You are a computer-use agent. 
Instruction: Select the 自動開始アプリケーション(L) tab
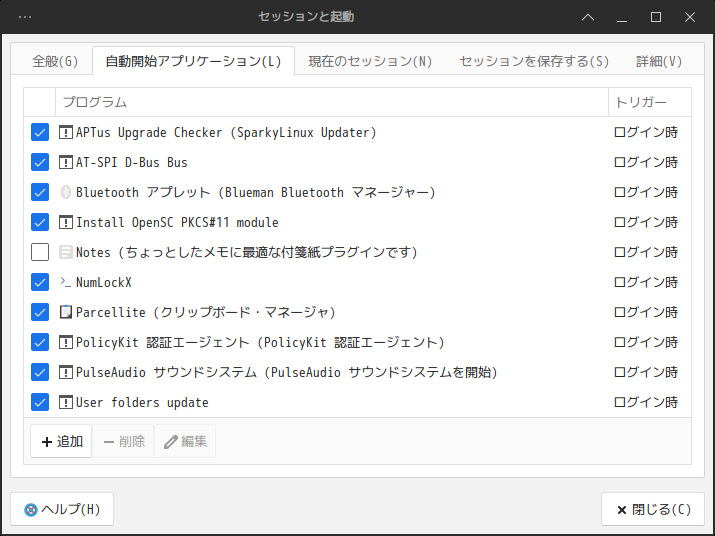pos(193,61)
